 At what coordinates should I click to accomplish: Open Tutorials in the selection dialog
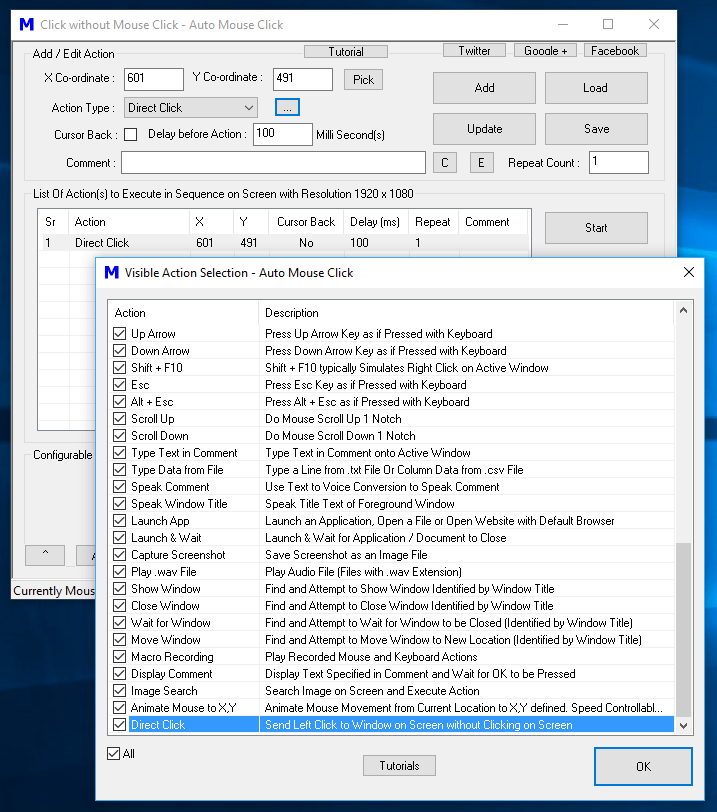399,765
